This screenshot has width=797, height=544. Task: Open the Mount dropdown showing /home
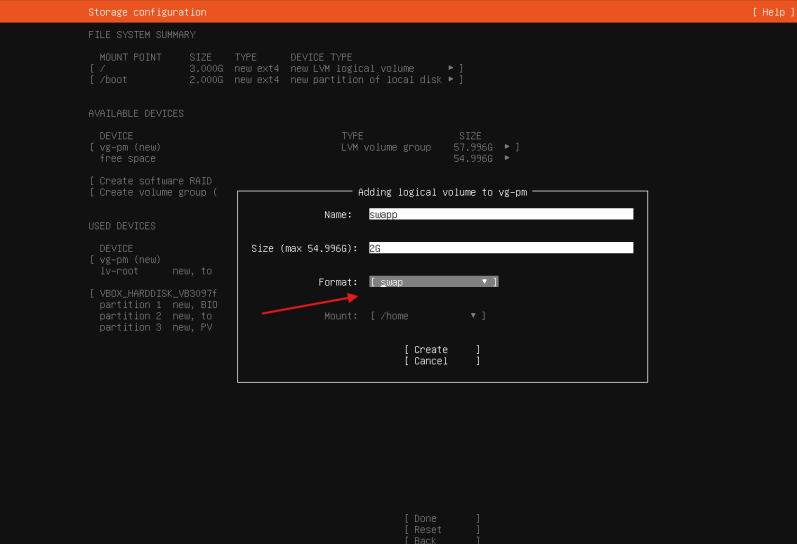[427, 316]
